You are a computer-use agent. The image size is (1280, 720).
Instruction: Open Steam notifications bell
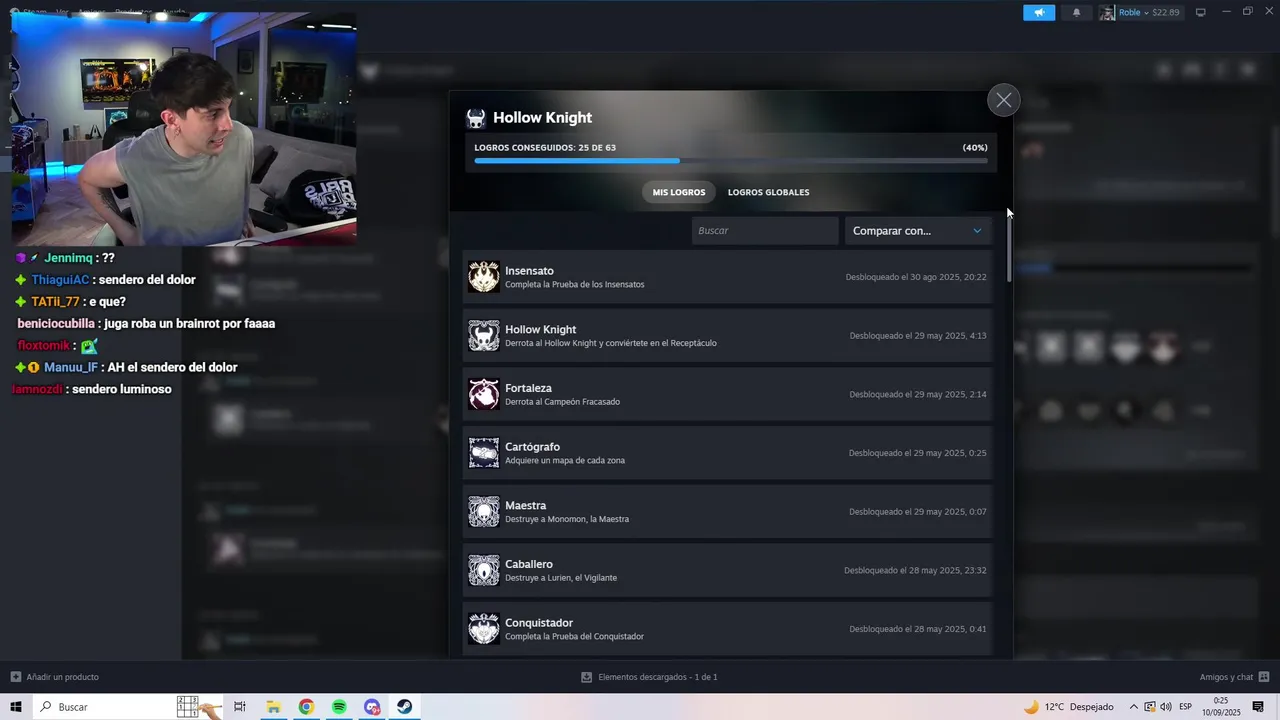click(1076, 12)
